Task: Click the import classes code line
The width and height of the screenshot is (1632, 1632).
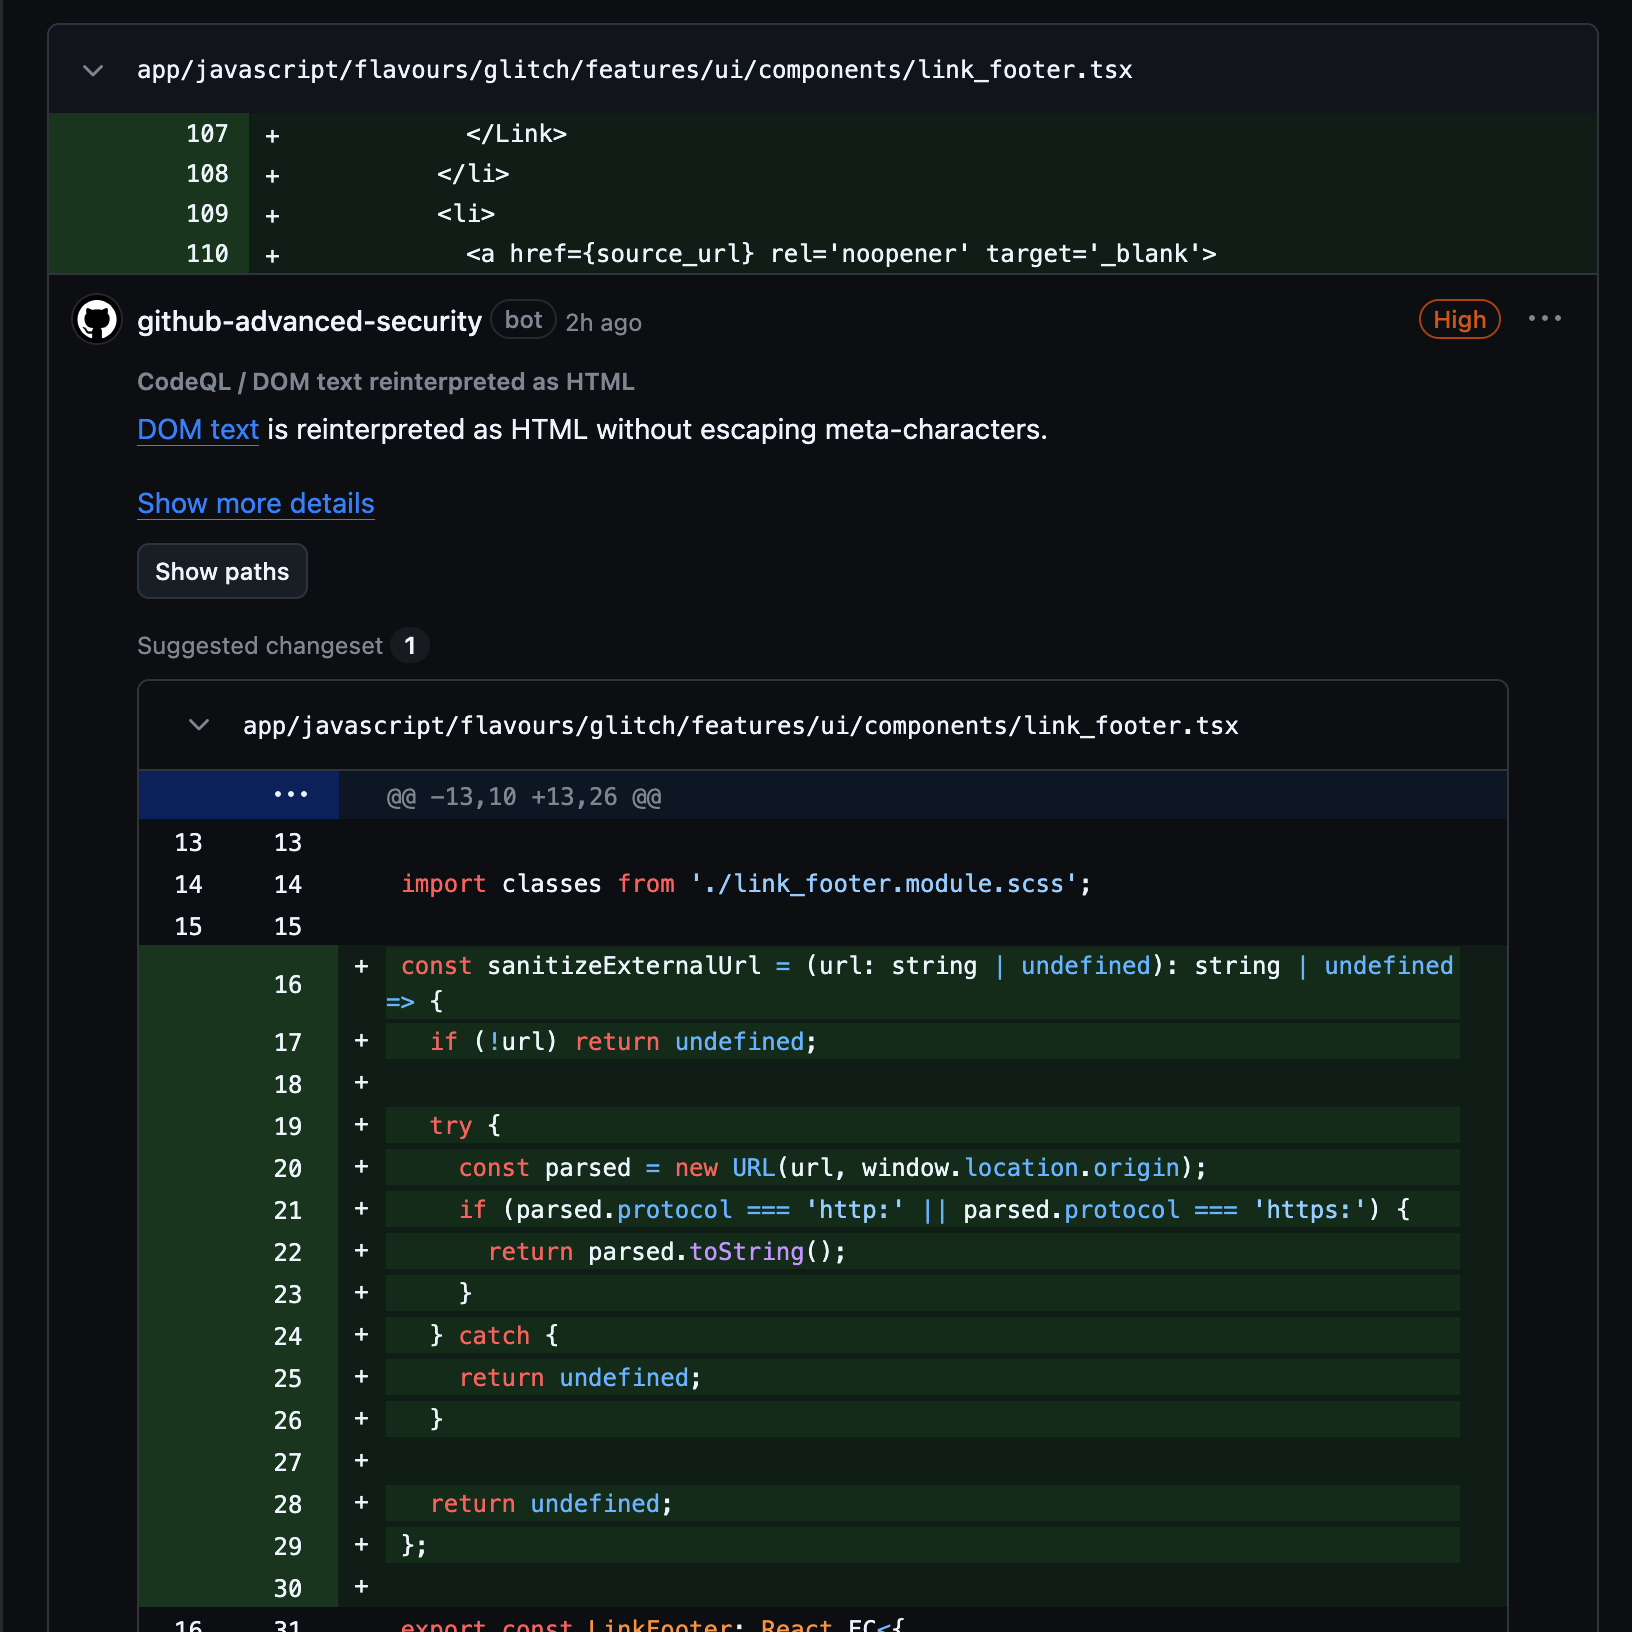Action: pos(746,884)
